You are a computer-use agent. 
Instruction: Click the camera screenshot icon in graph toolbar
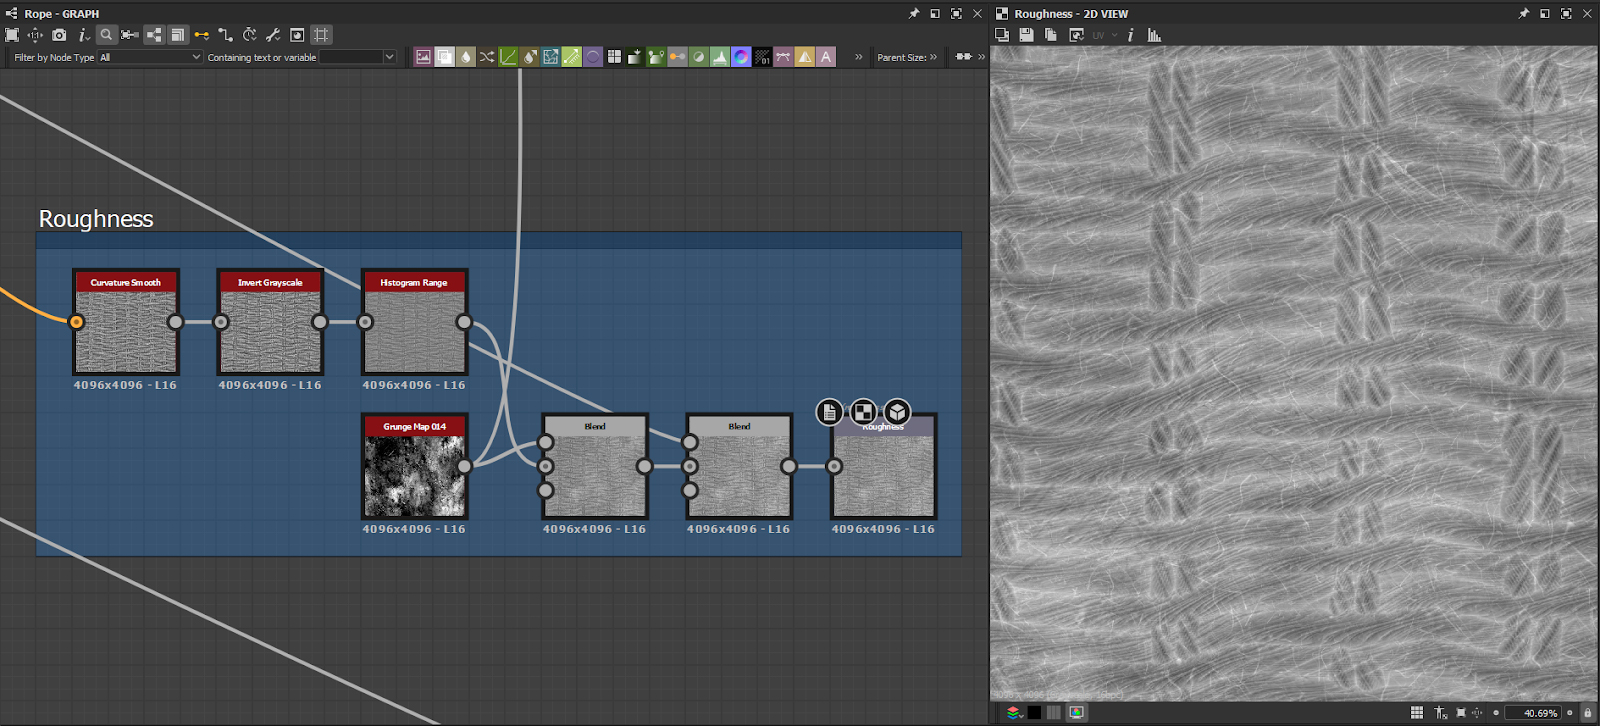coord(59,35)
